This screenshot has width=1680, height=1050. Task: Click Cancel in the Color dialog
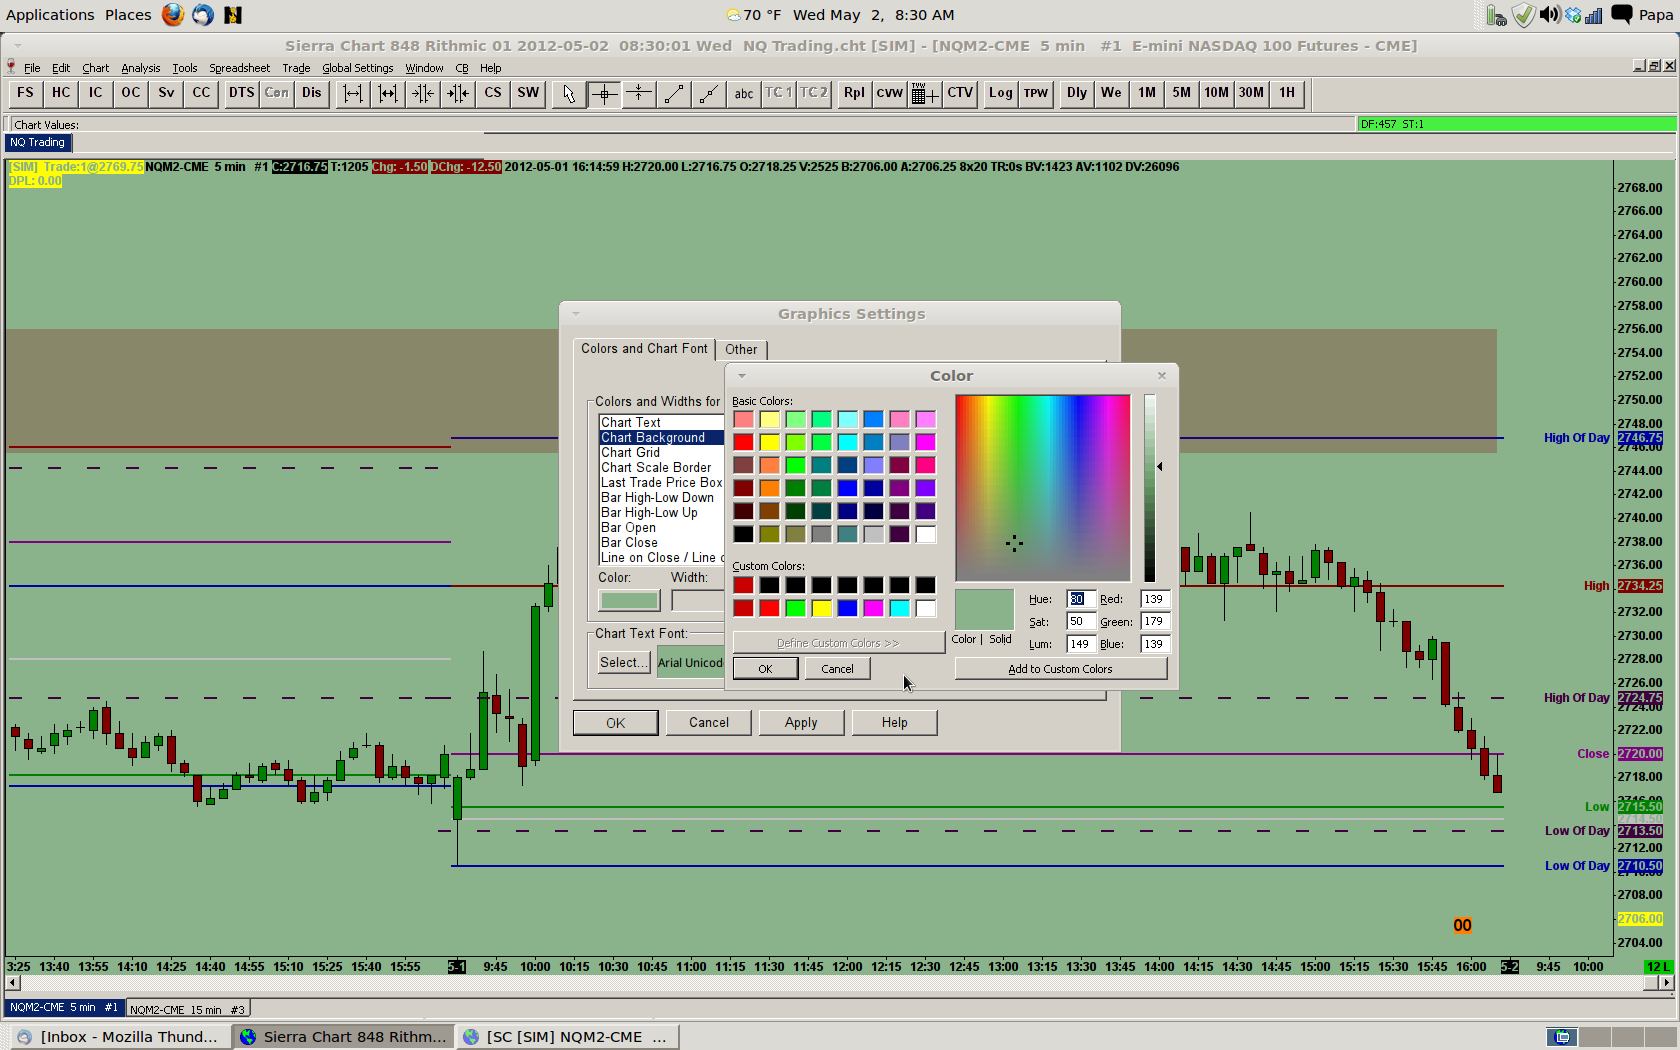(837, 669)
